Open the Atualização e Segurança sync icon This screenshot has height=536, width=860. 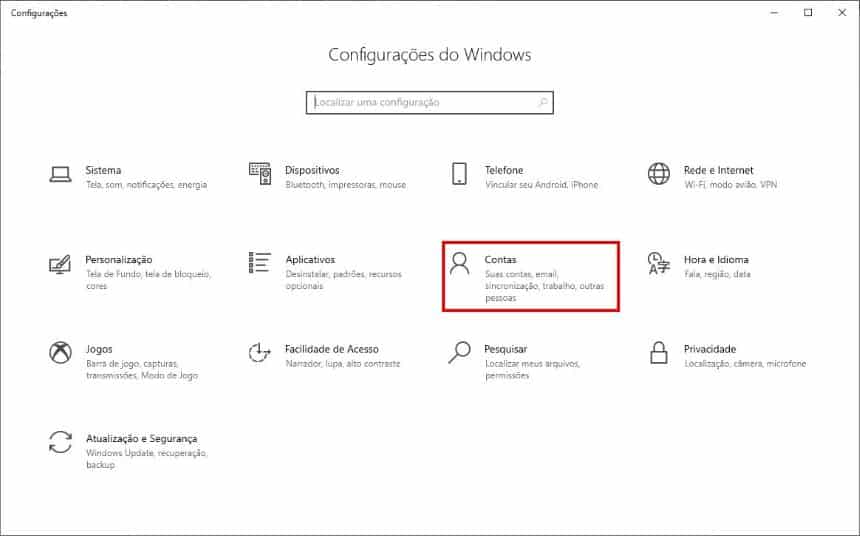pos(60,442)
